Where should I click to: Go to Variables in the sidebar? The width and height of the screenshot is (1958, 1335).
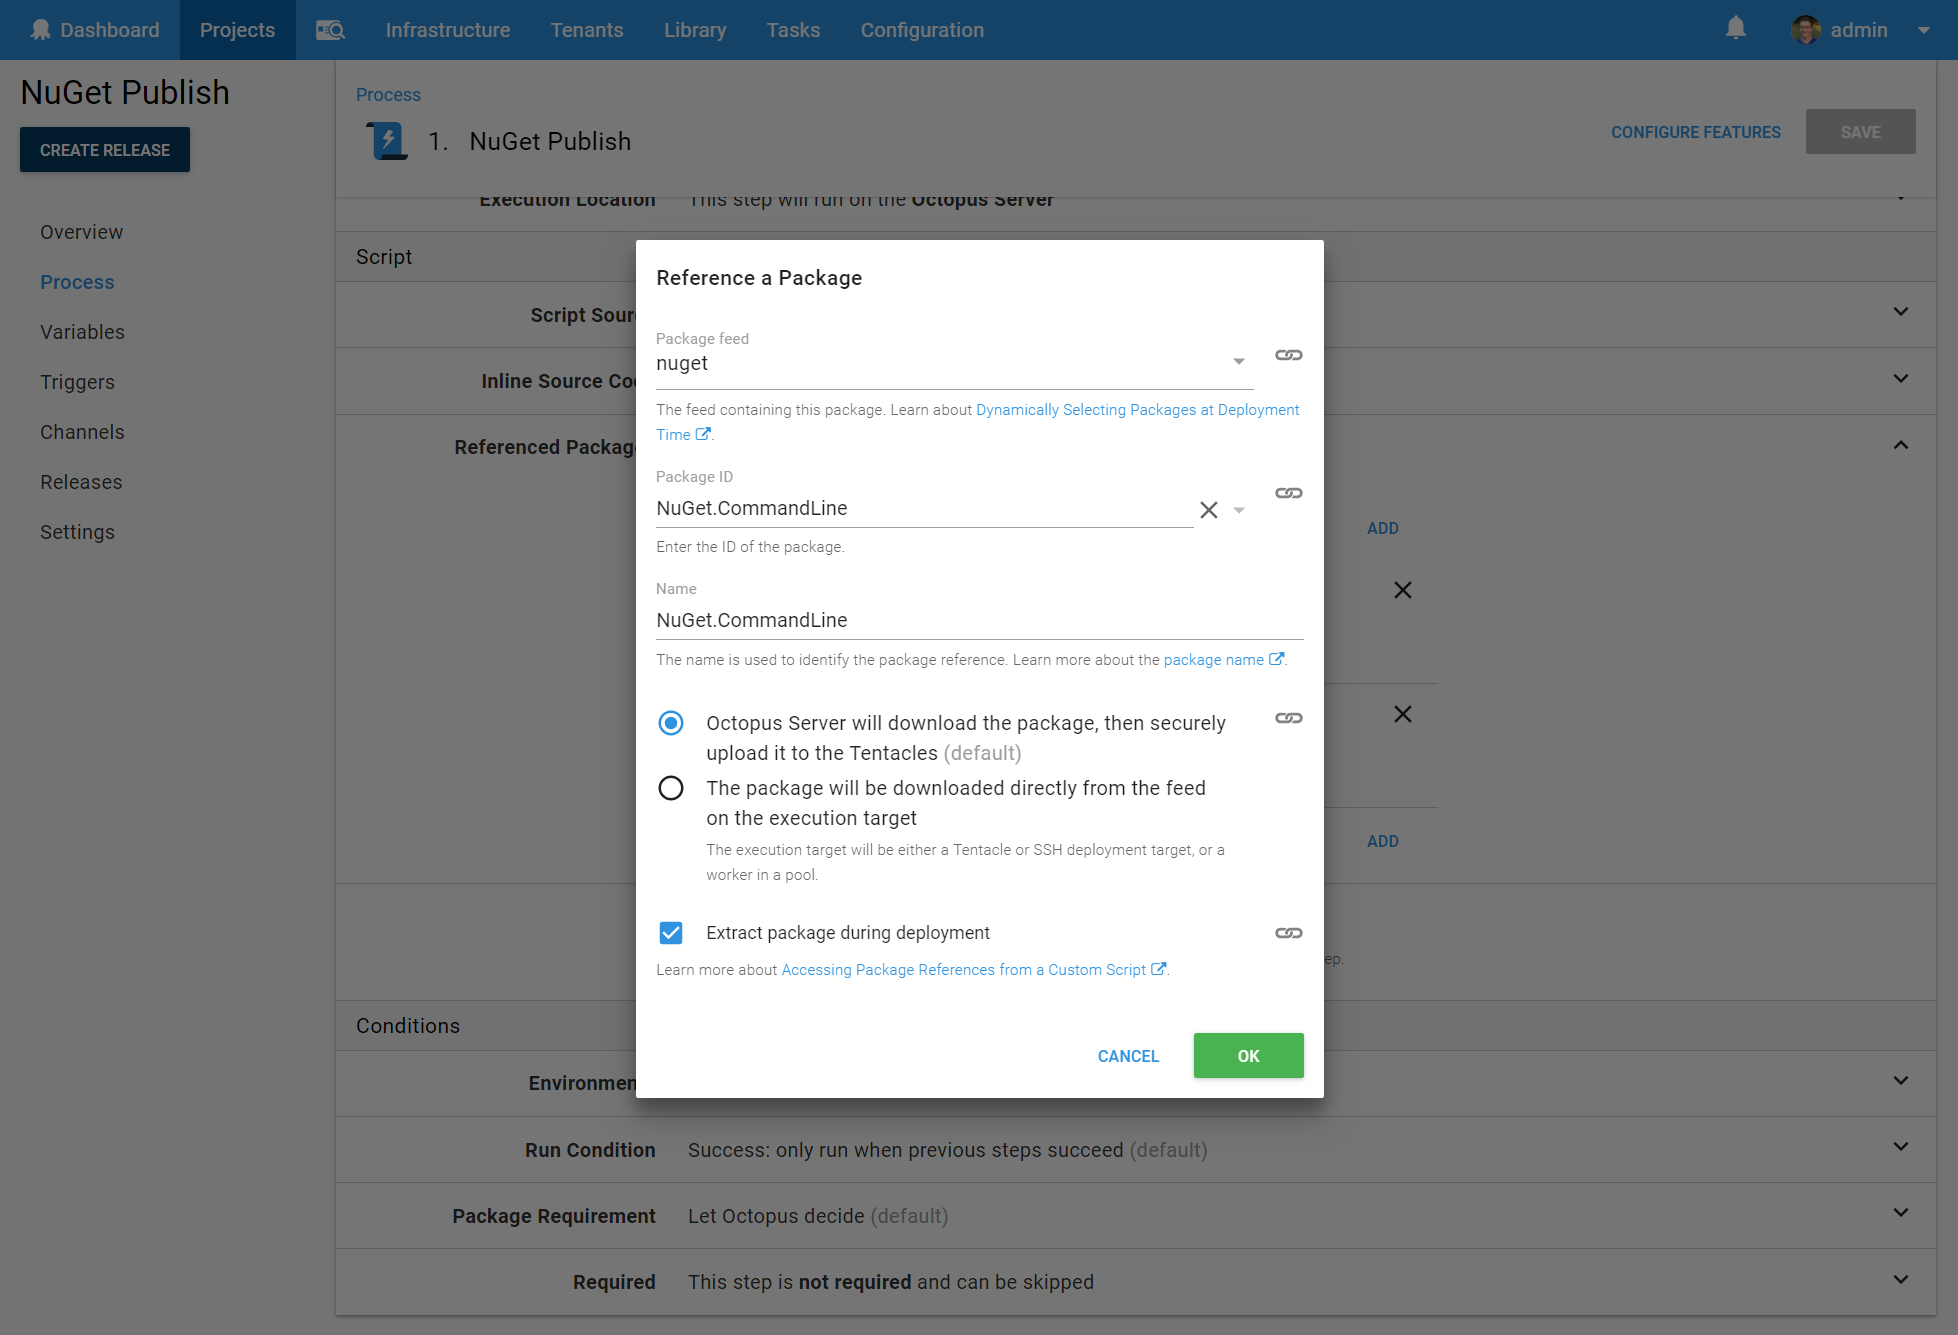(82, 332)
